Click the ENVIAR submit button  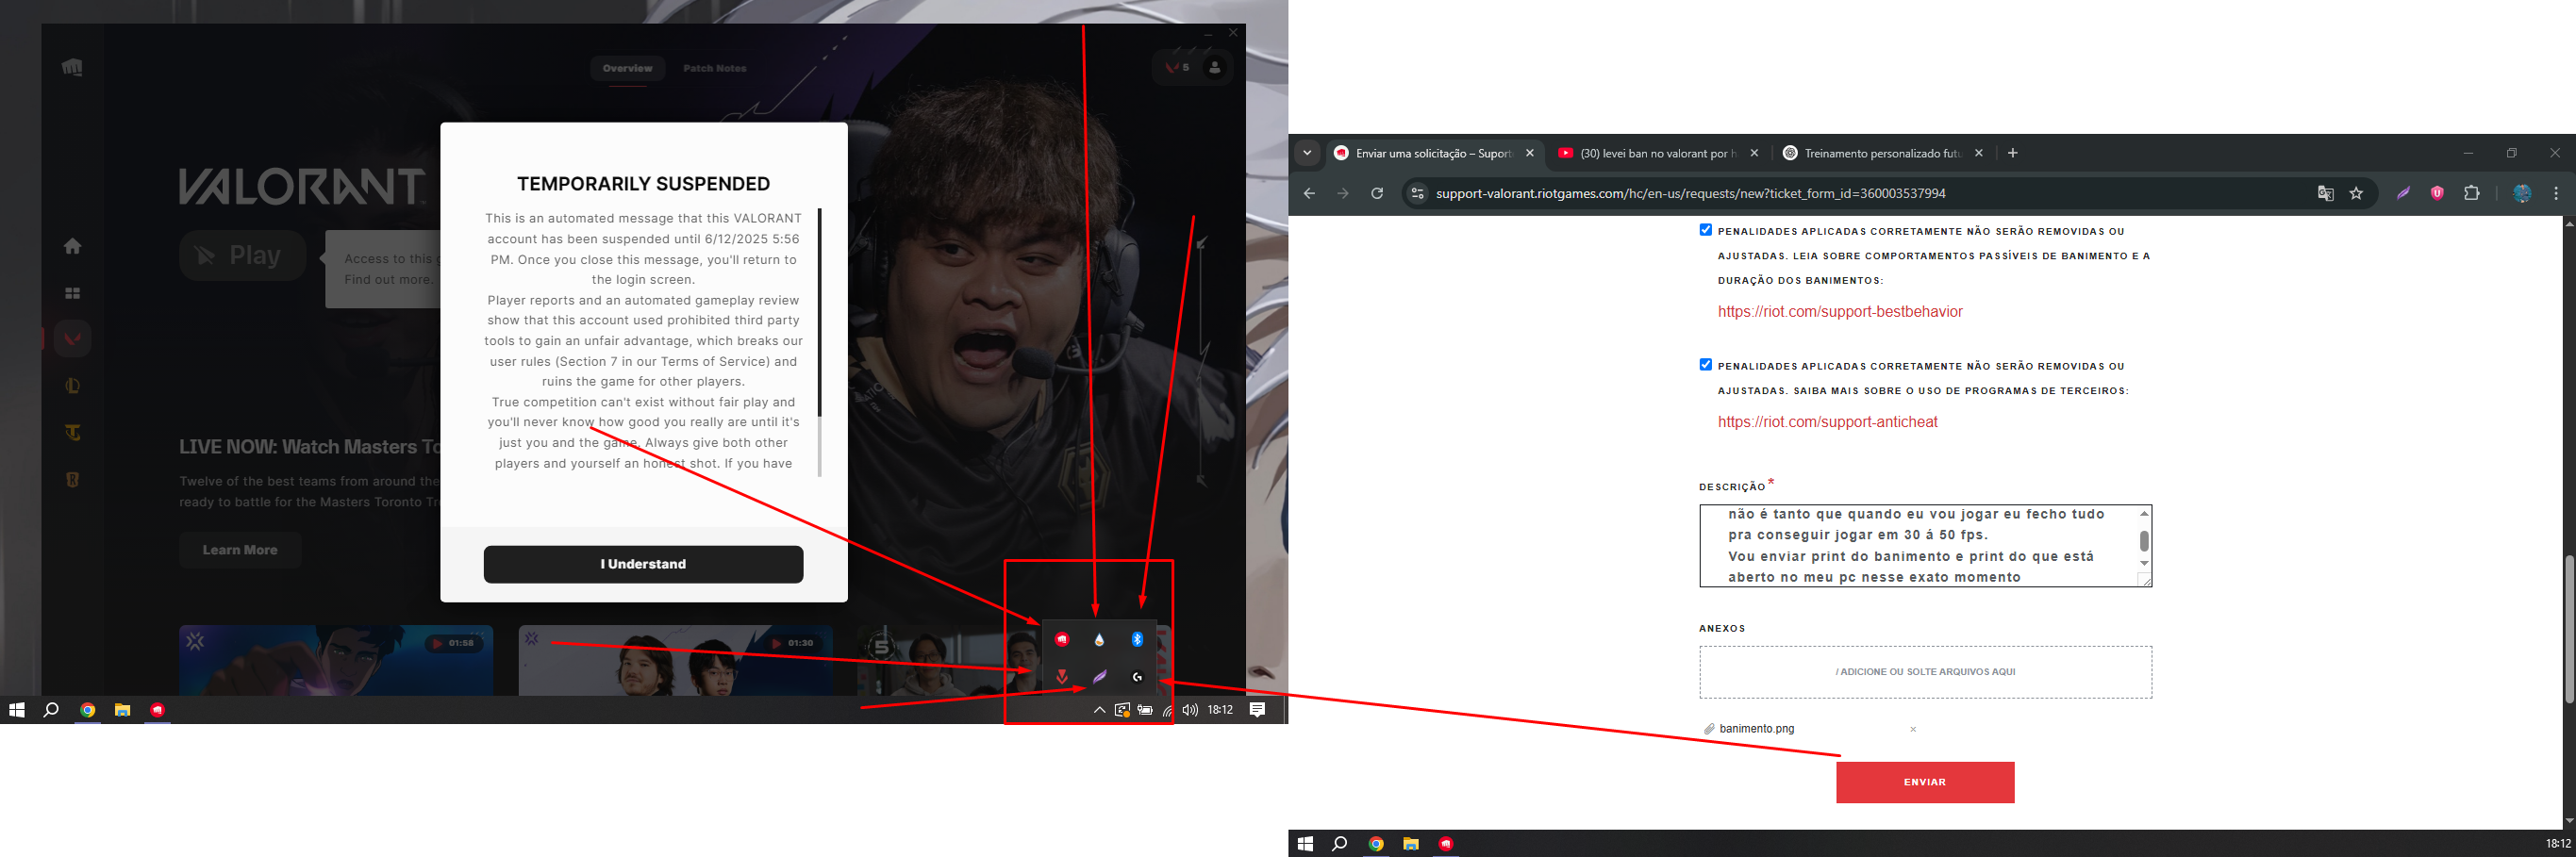pyautogui.click(x=1925, y=782)
